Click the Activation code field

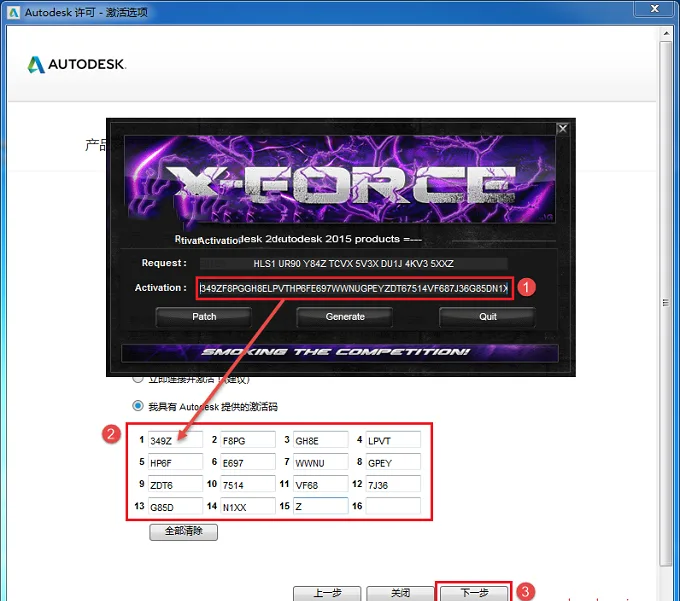pyautogui.click(x=353, y=288)
